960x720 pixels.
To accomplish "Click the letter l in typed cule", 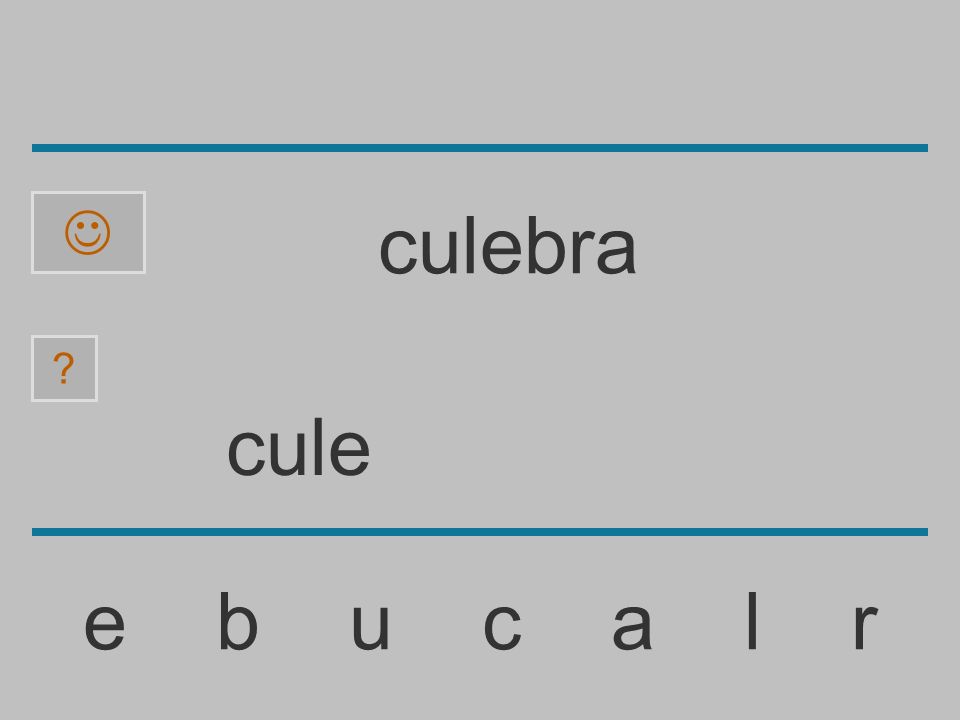I will [x=317, y=447].
